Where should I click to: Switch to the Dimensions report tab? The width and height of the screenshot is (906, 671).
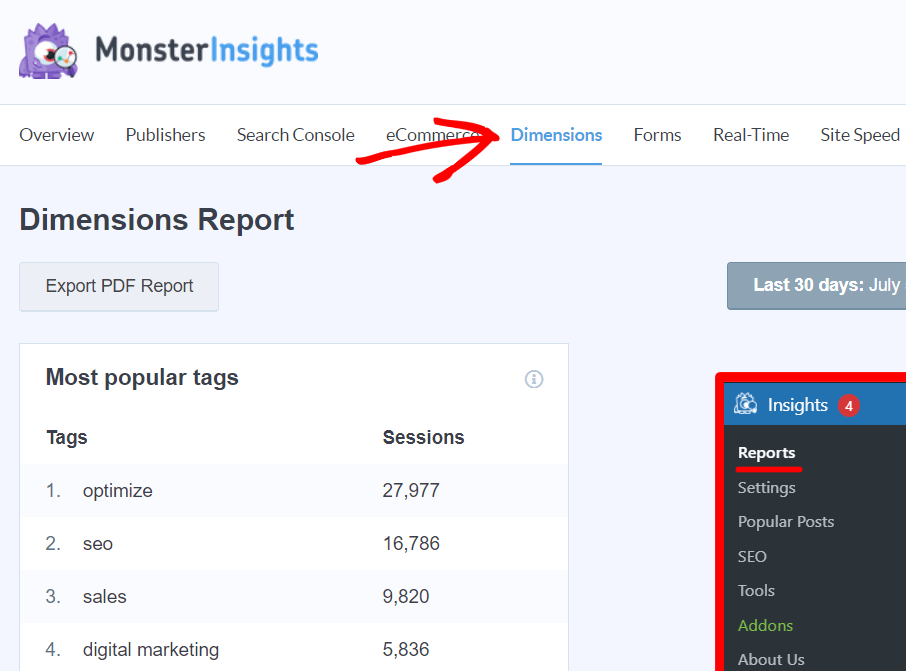[556, 134]
